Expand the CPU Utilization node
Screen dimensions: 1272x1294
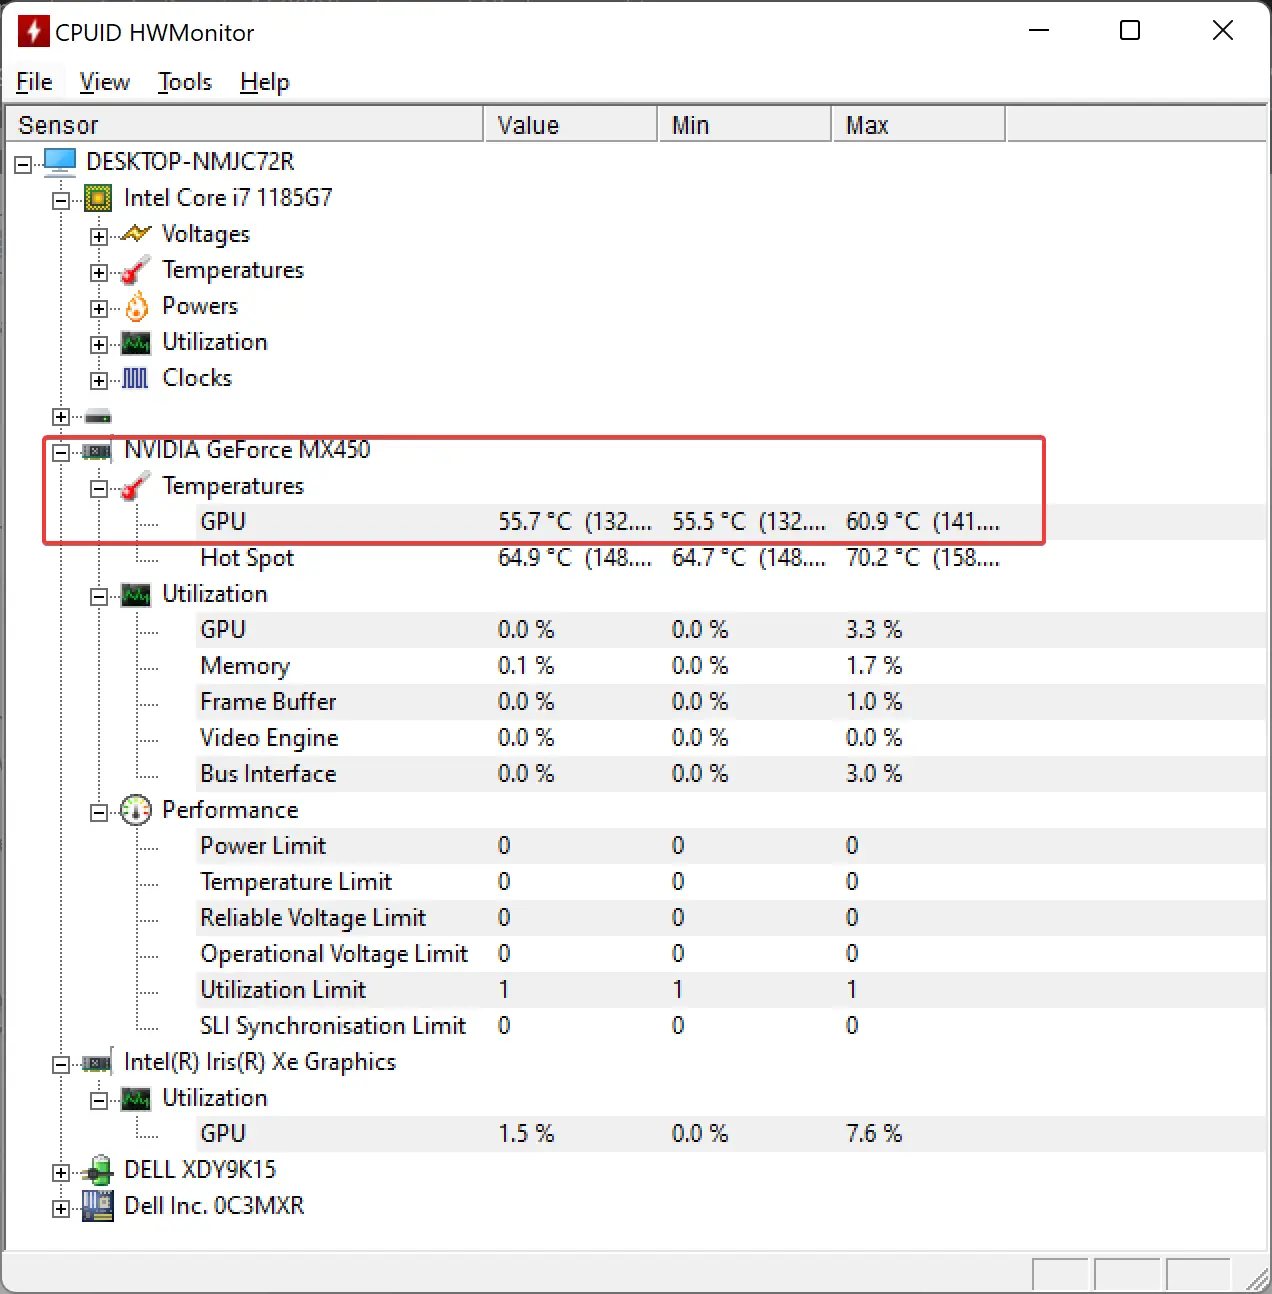(98, 345)
